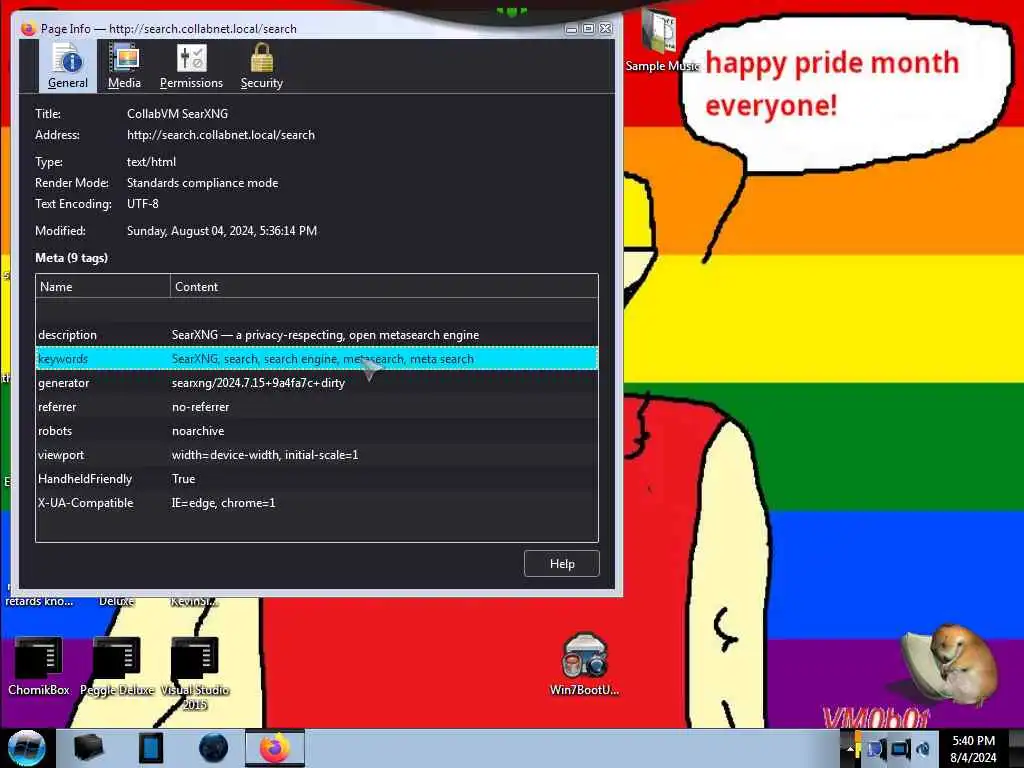Select the viewport meta row
Image resolution: width=1024 pixels, height=768 pixels.
tap(317, 455)
